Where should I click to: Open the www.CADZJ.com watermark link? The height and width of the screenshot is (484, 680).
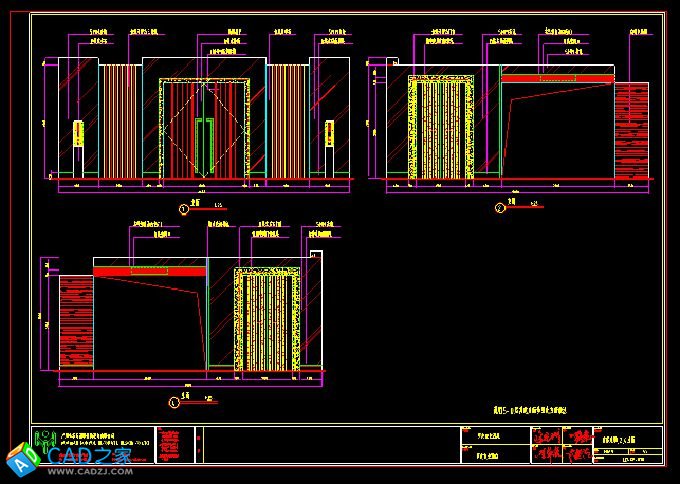pyautogui.click(x=88, y=473)
